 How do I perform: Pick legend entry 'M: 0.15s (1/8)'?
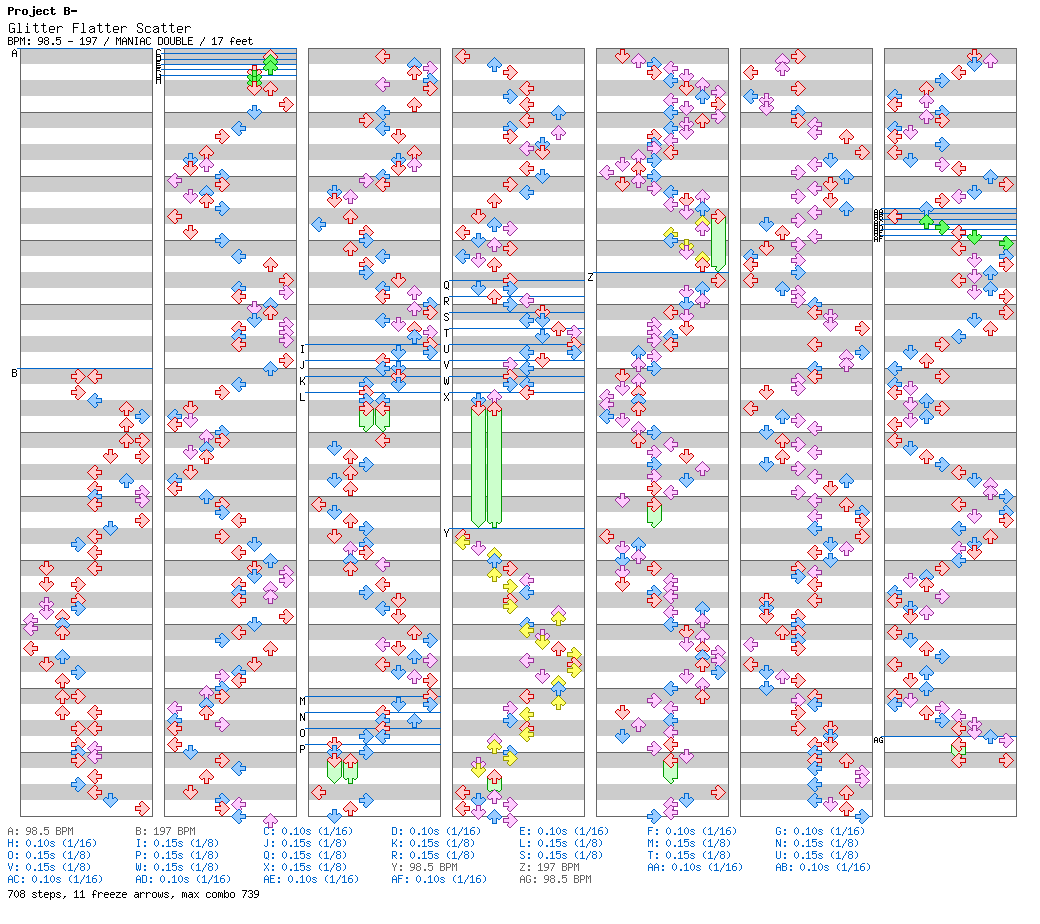tap(689, 843)
